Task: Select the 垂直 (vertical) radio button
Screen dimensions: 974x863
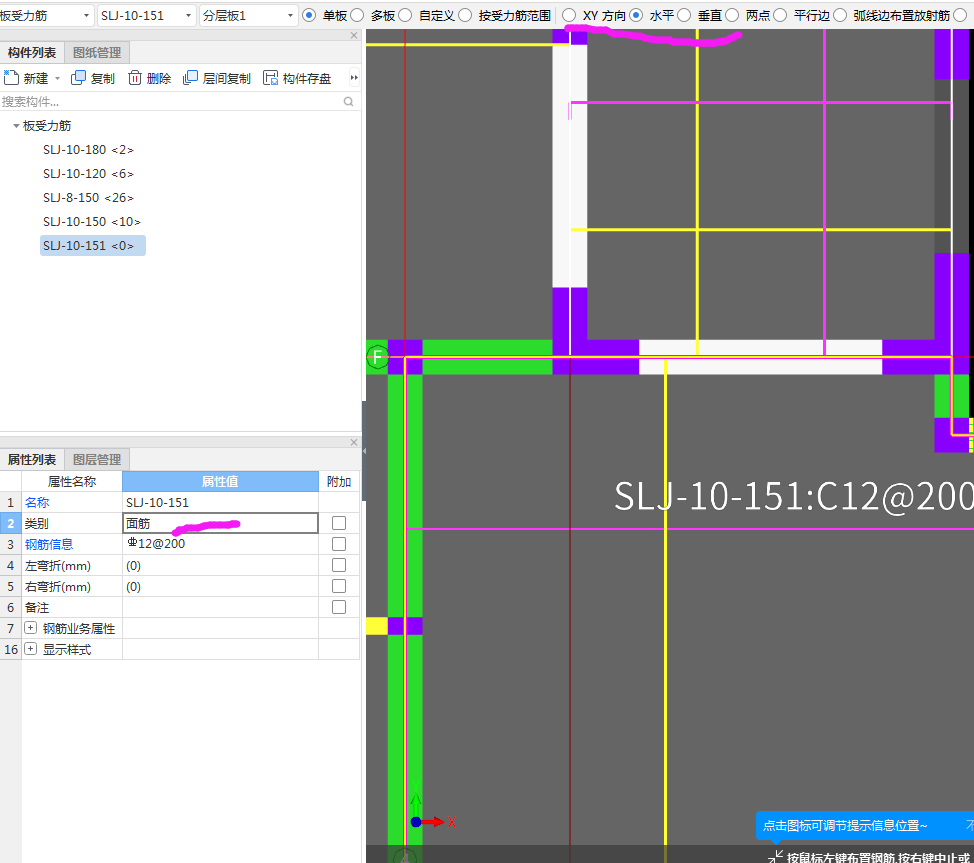Action: [684, 15]
